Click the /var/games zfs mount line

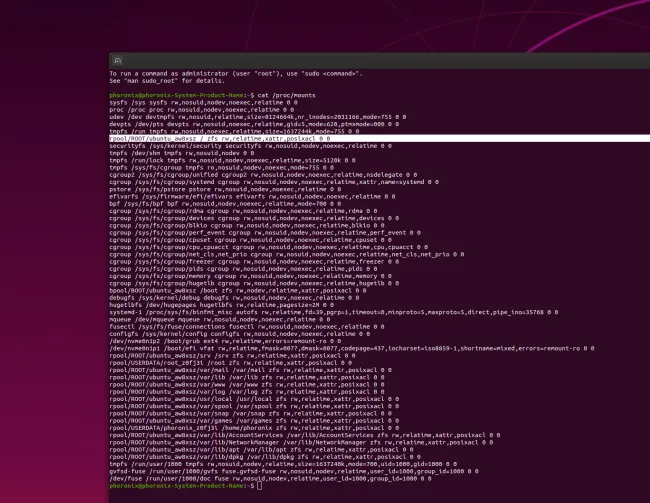(254, 421)
